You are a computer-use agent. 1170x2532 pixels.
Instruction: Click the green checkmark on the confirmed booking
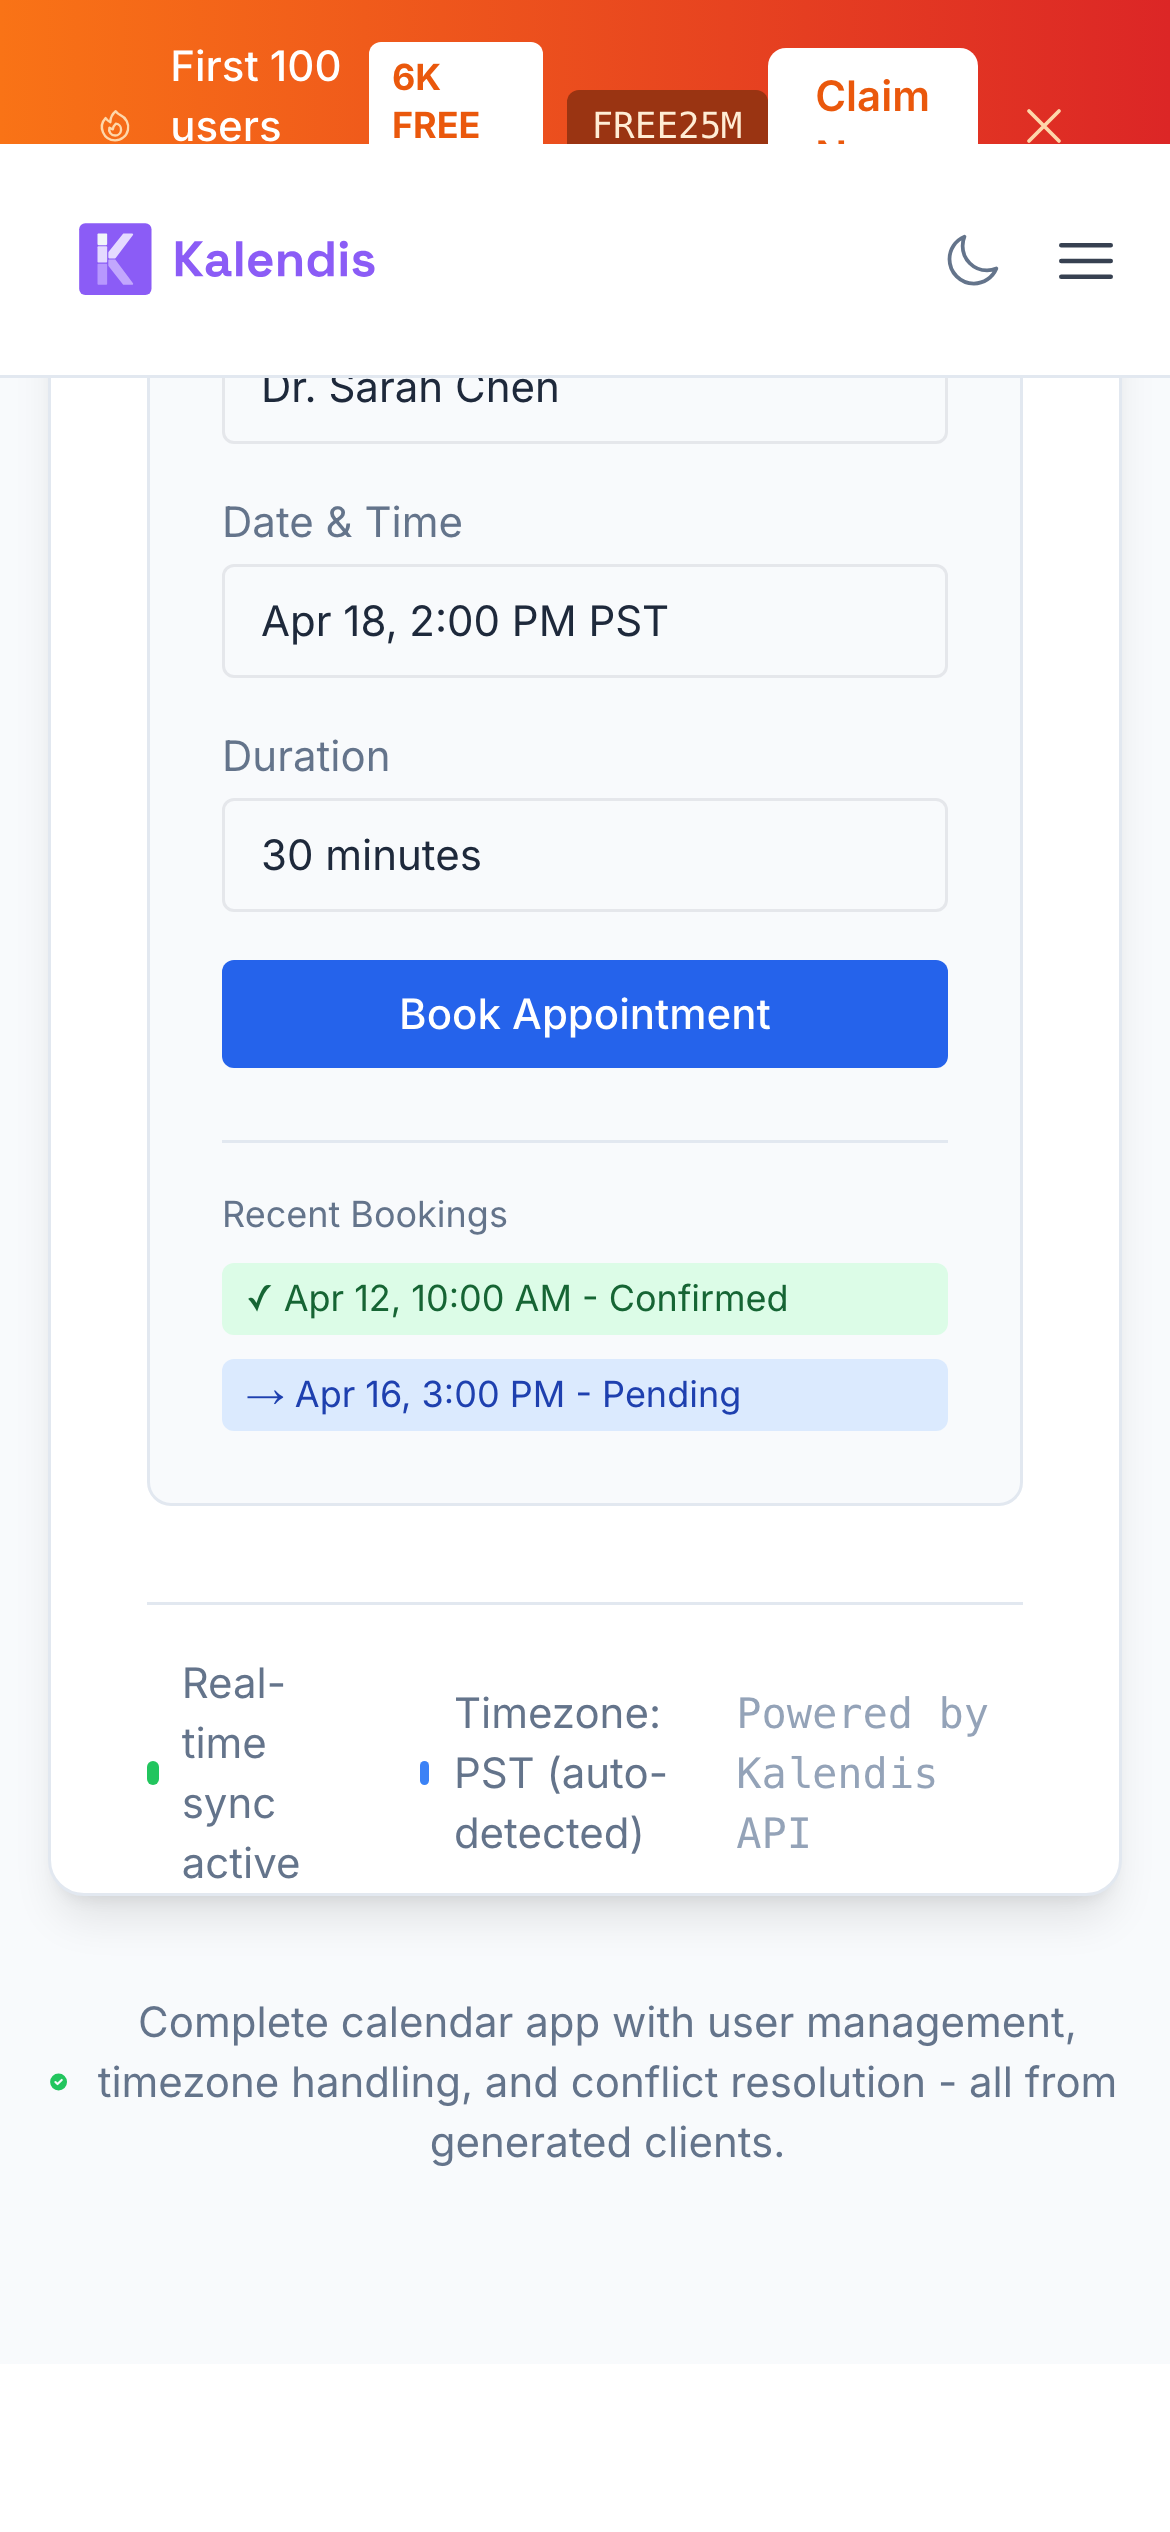click(x=259, y=1299)
